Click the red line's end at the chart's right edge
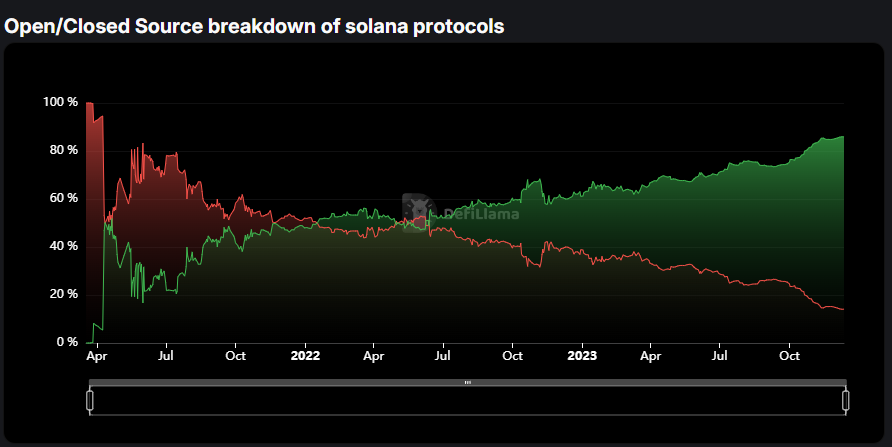Image resolution: width=892 pixels, height=447 pixels. tap(843, 309)
